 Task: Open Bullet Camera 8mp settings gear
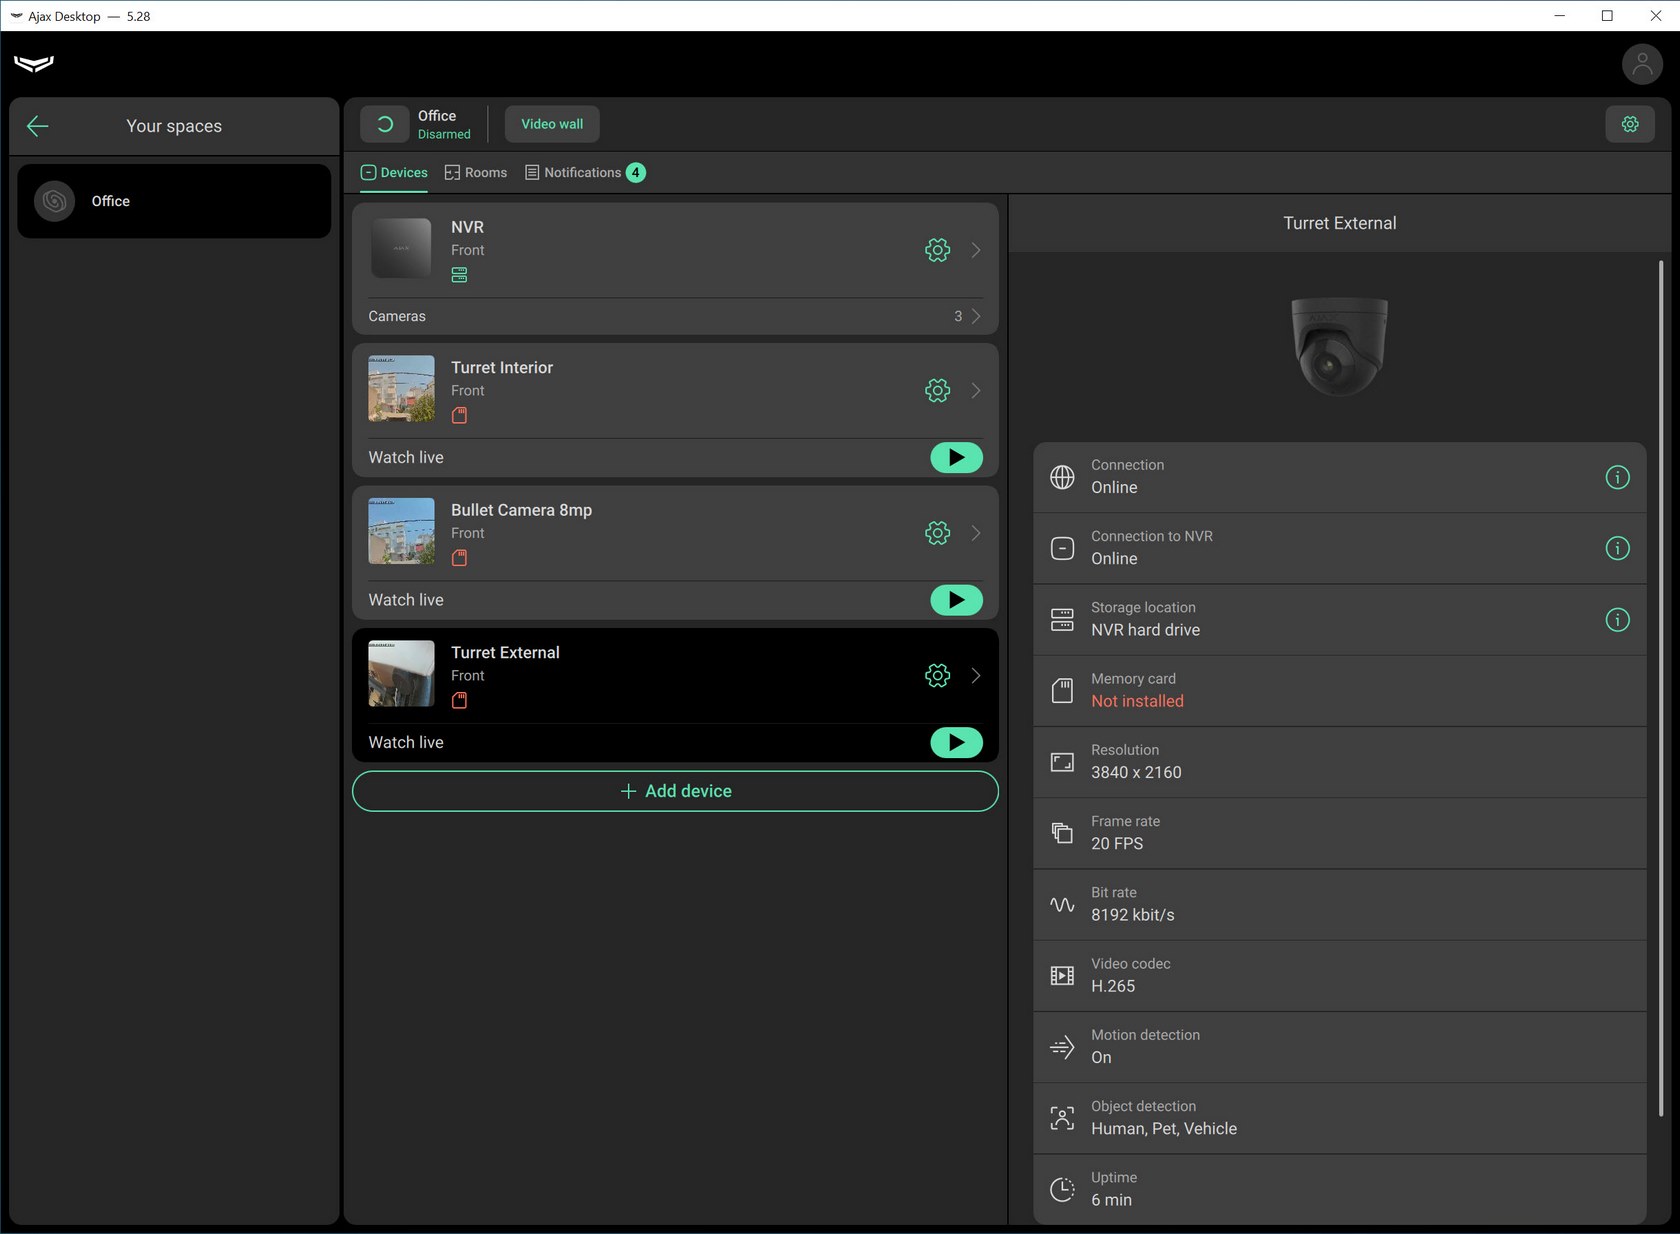937,533
